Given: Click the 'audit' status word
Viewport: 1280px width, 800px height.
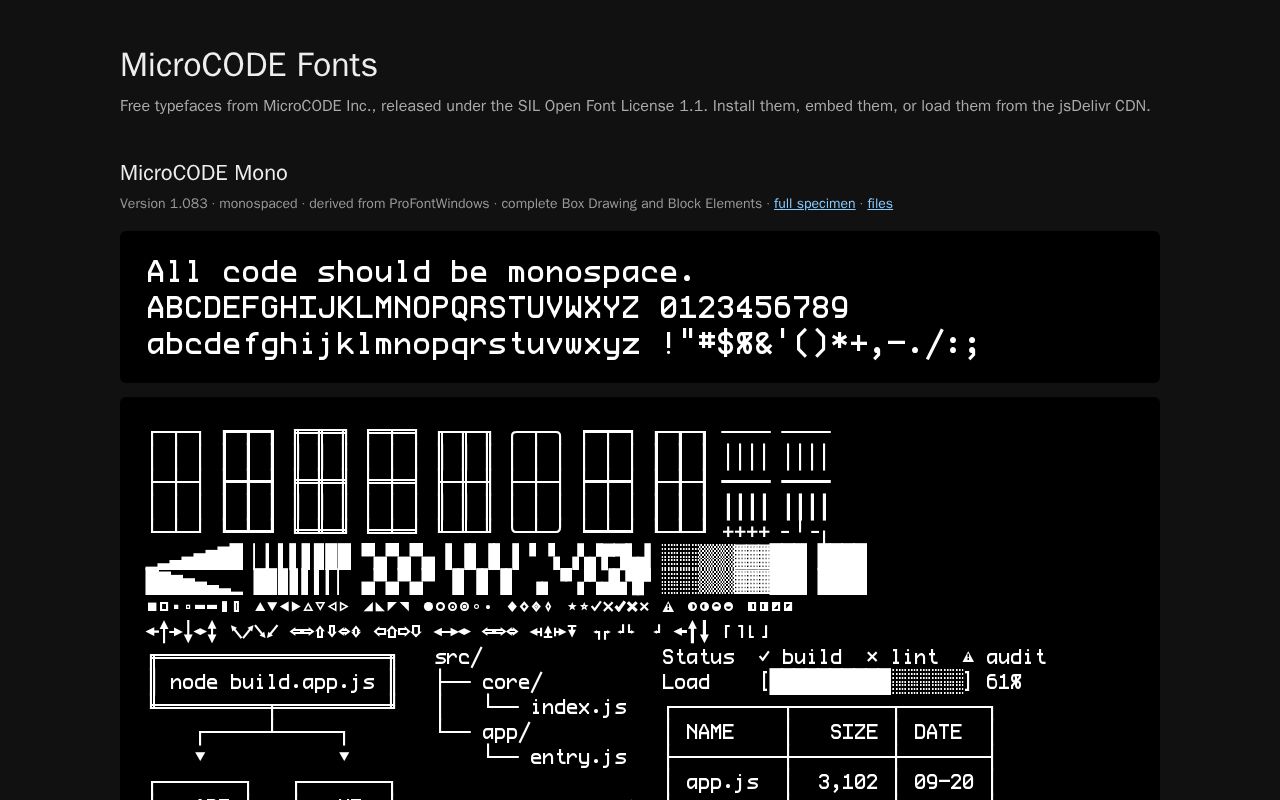Looking at the screenshot, I should point(1016,657).
